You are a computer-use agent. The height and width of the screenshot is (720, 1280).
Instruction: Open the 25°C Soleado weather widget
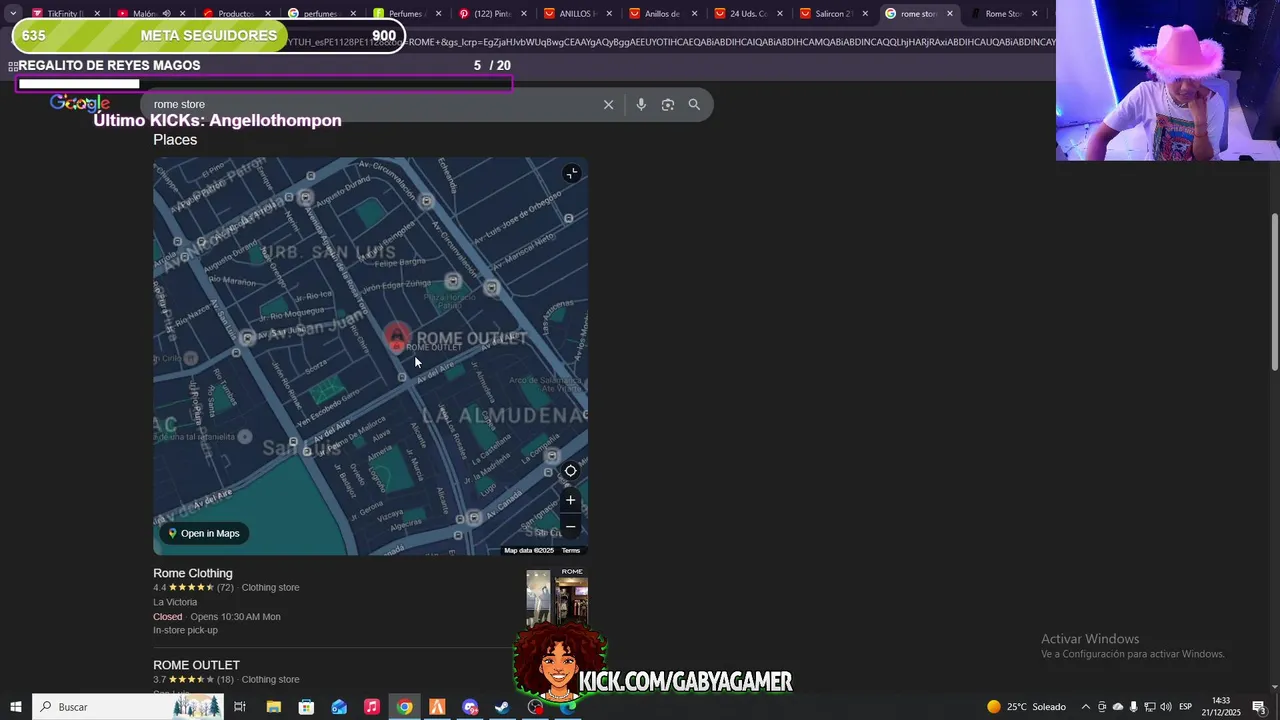[1026, 707]
